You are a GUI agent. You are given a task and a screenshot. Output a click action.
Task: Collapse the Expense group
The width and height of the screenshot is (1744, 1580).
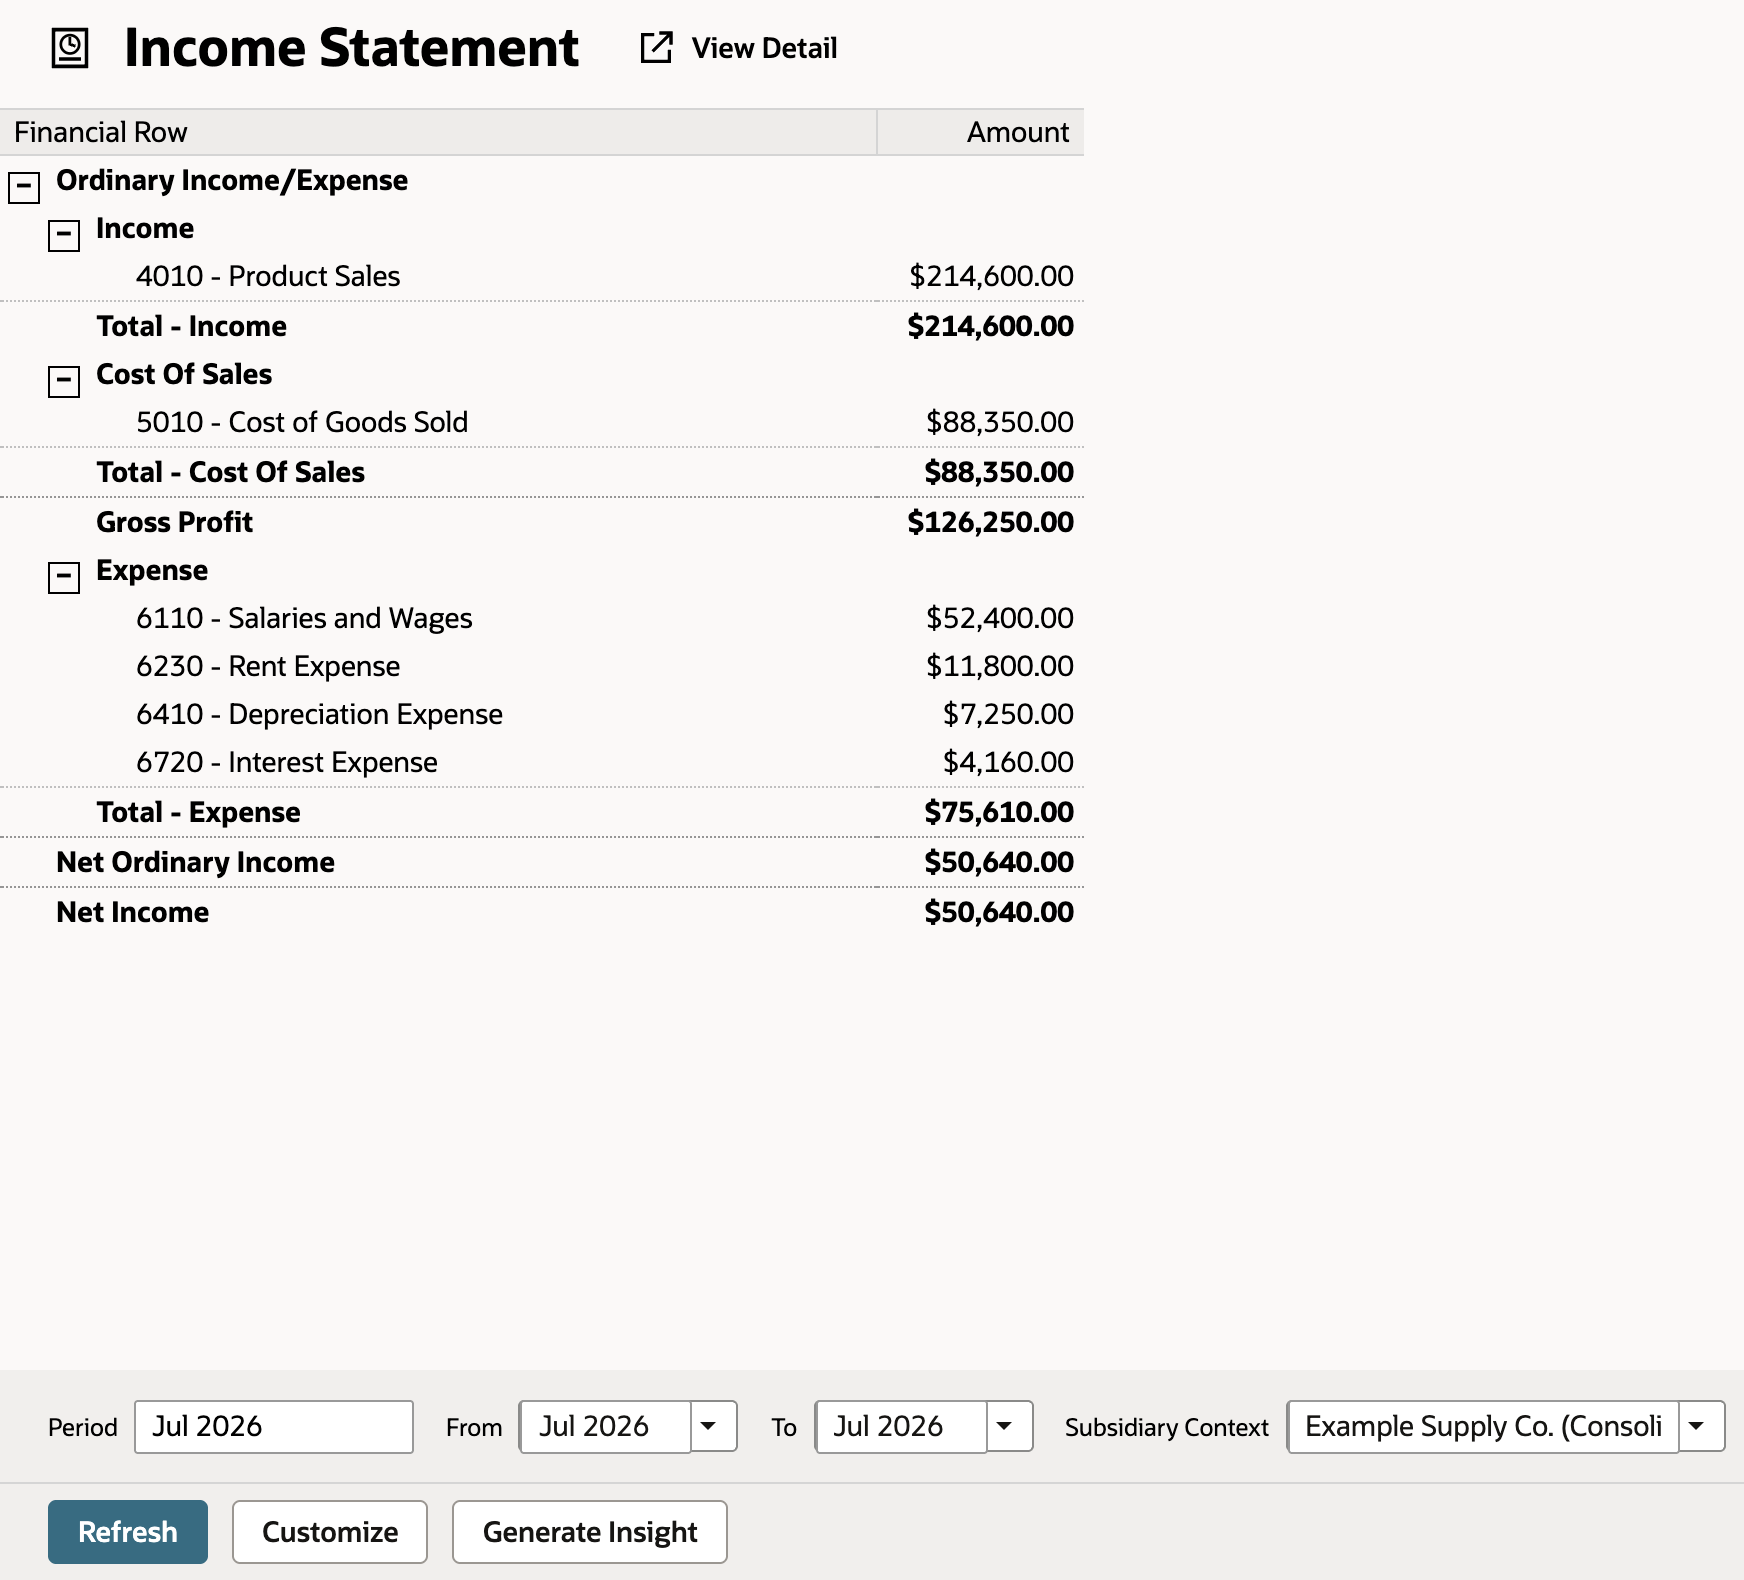64,577
